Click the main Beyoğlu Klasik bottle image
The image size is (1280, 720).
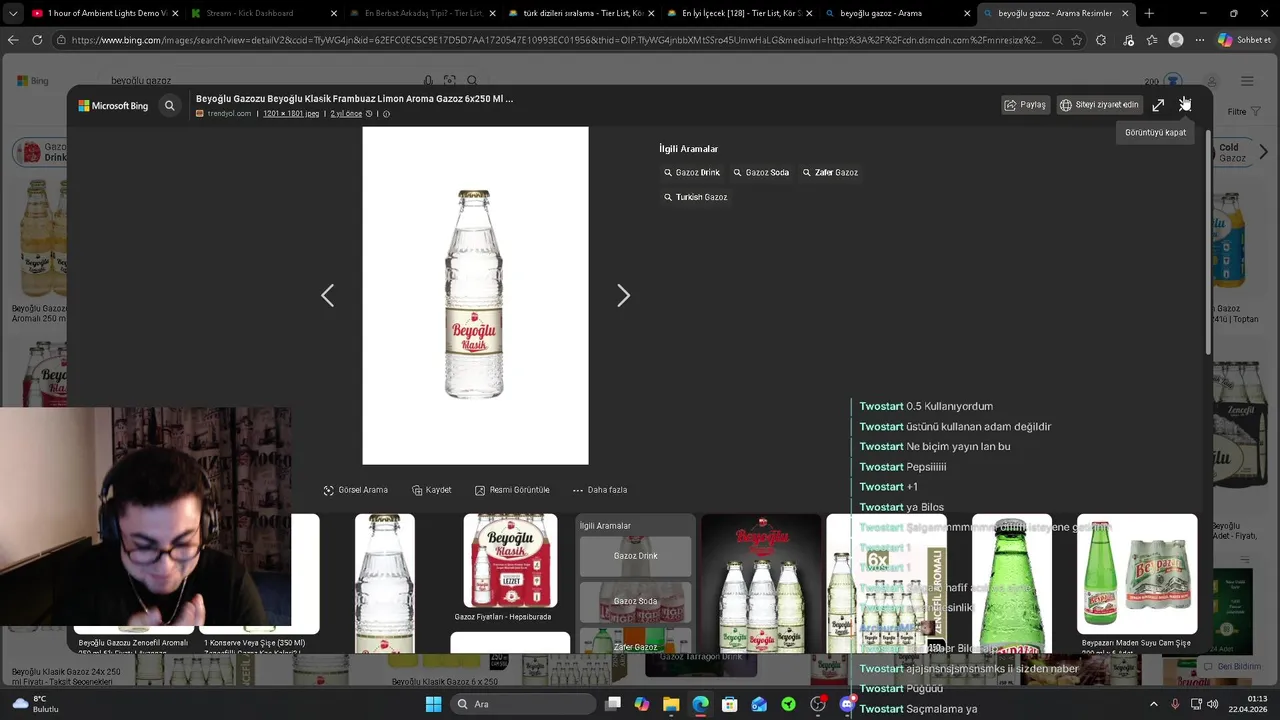475,295
